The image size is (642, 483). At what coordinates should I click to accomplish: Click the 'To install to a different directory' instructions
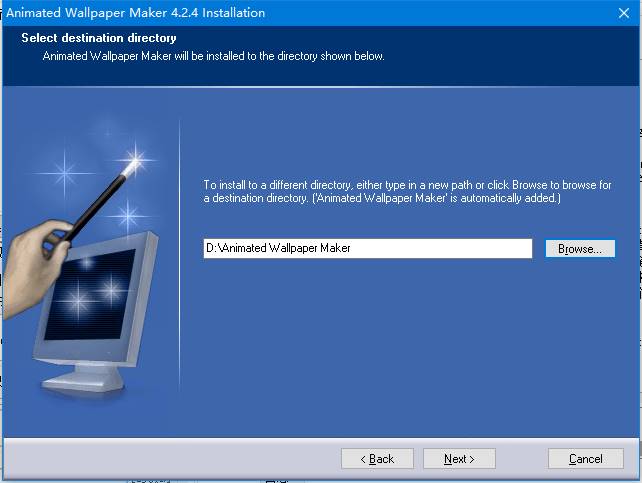pyautogui.click(x=407, y=192)
